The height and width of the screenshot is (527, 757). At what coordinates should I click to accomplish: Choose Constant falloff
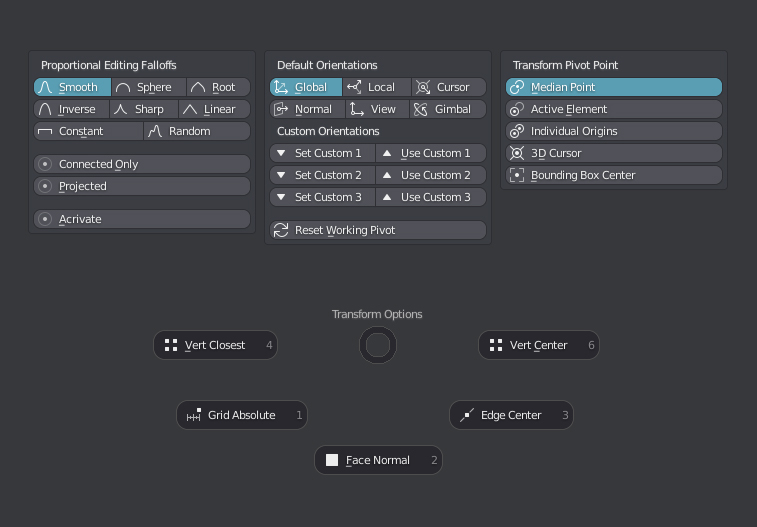click(88, 131)
